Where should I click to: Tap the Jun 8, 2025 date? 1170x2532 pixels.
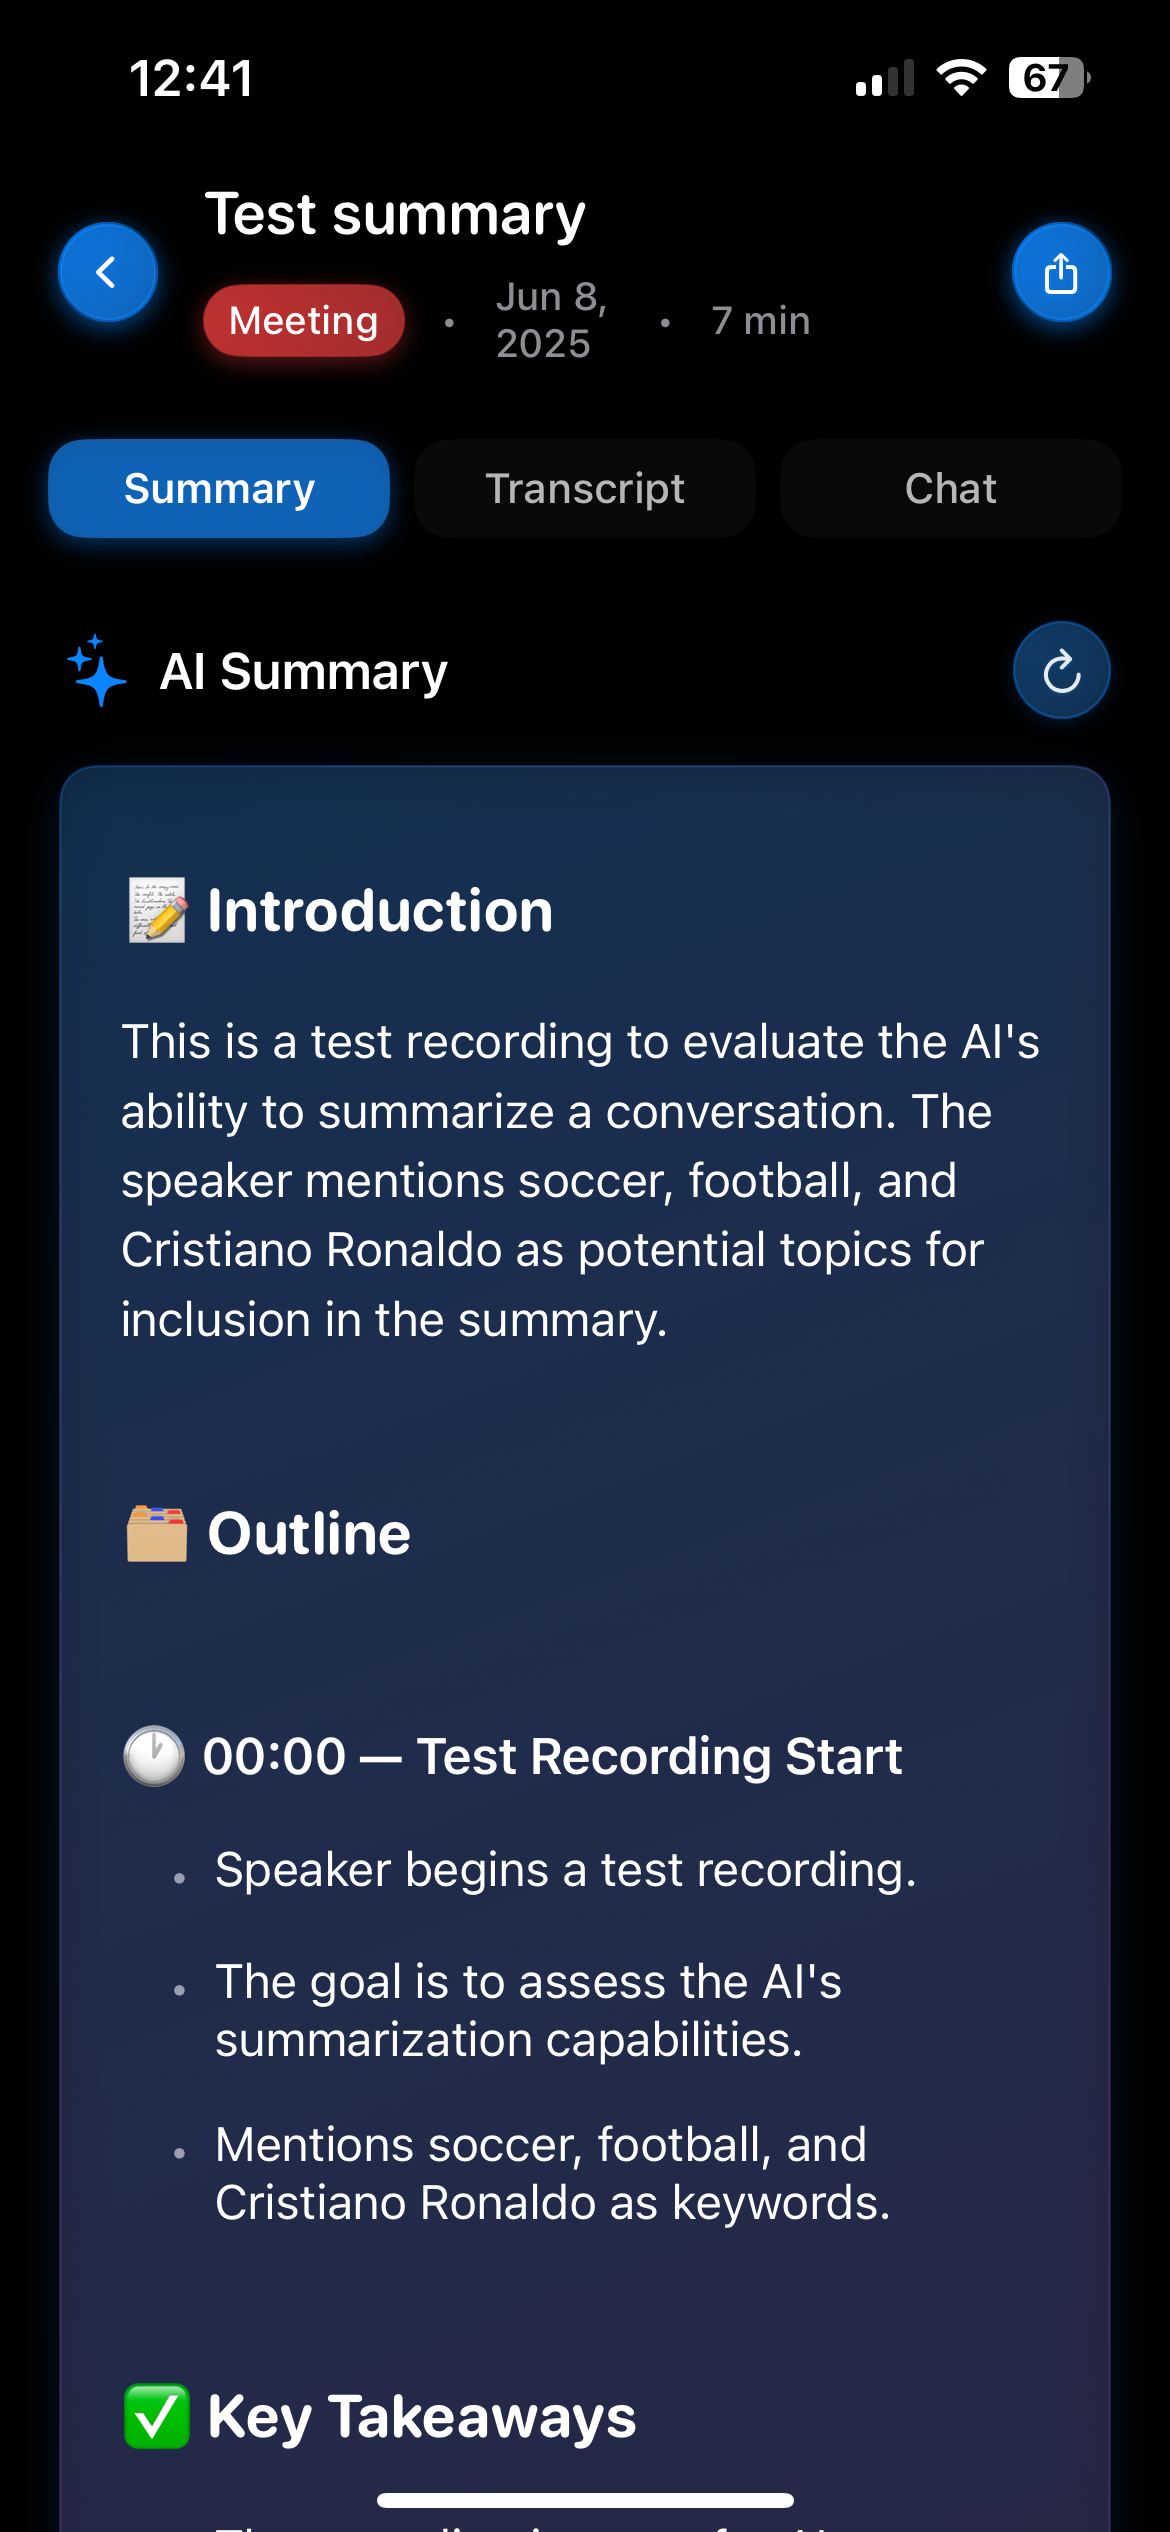(x=551, y=320)
